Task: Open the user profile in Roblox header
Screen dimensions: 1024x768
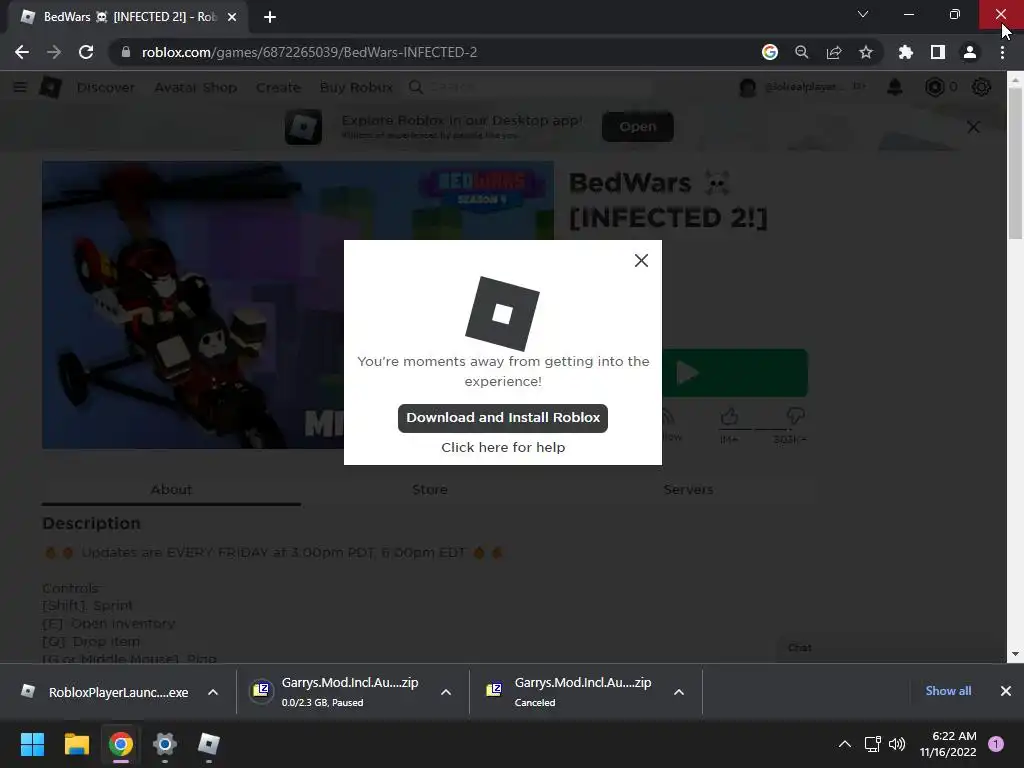Action: [802, 87]
